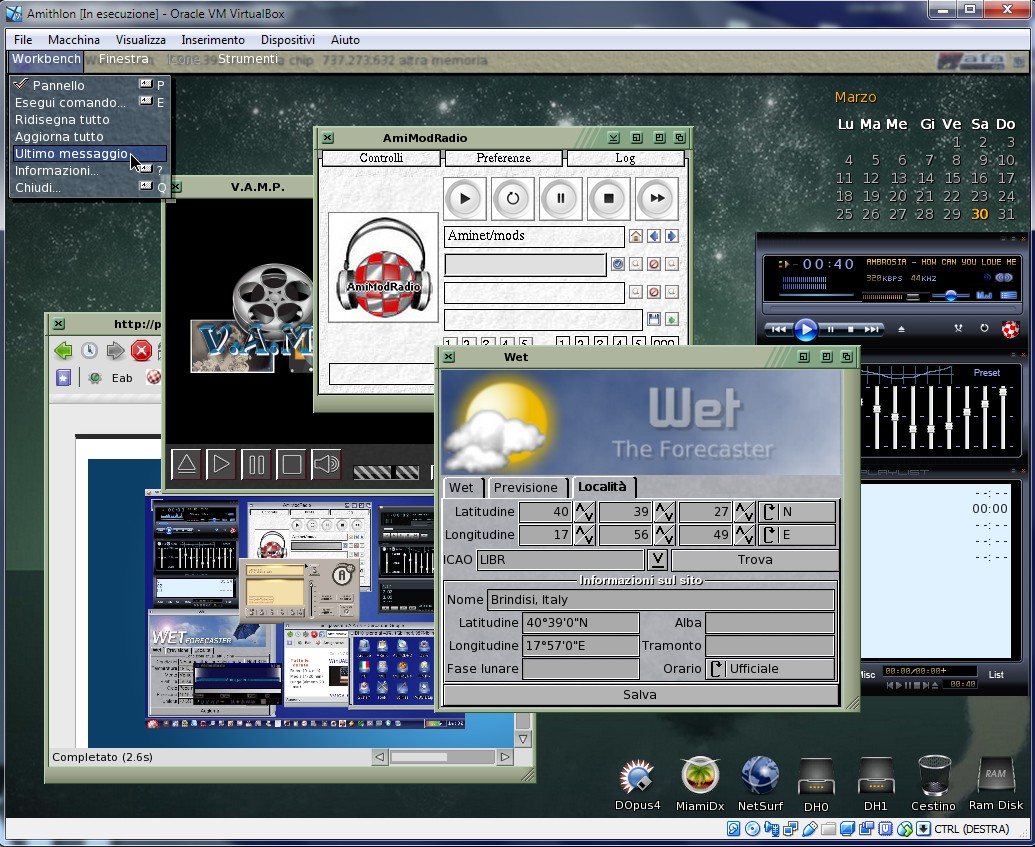Click the Trova button
This screenshot has width=1035, height=847.
754,560
